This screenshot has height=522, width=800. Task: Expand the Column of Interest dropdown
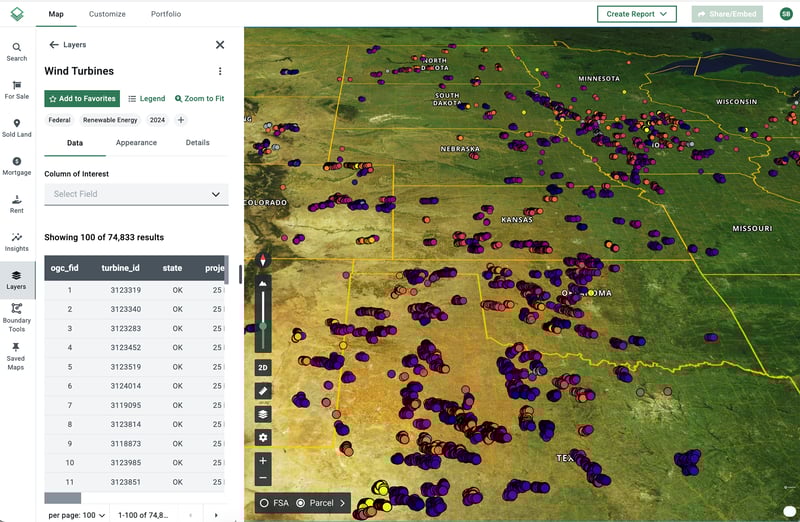click(136, 194)
